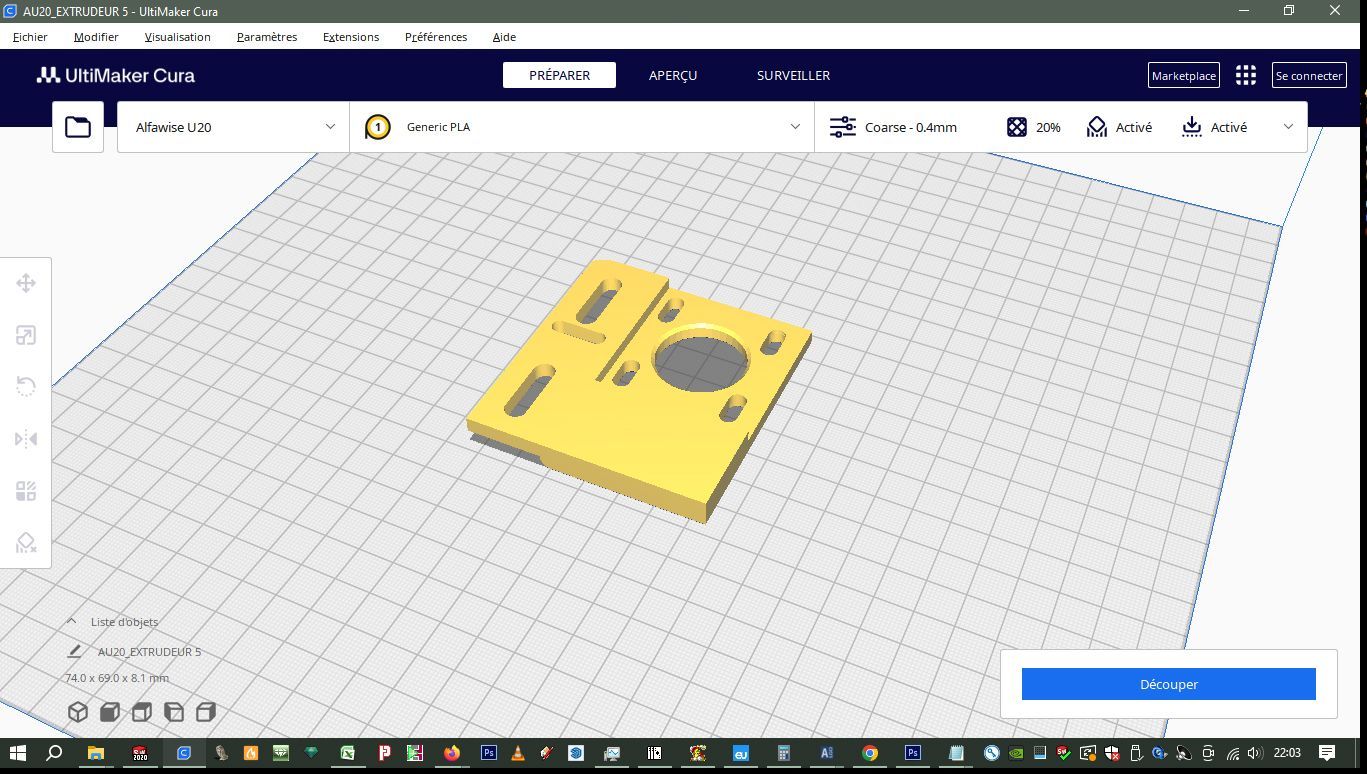Expand print settings panel with chevron arrow
Image resolution: width=1367 pixels, height=774 pixels.
[1288, 127]
